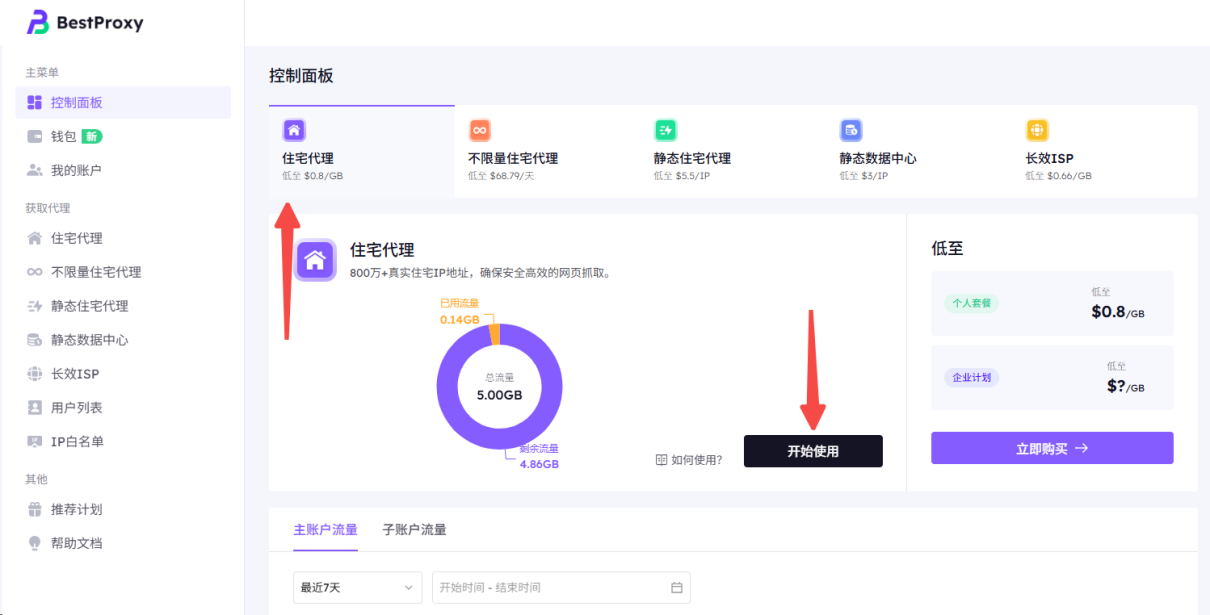Click the yellow 长效ISP globe icon

click(x=1037, y=130)
